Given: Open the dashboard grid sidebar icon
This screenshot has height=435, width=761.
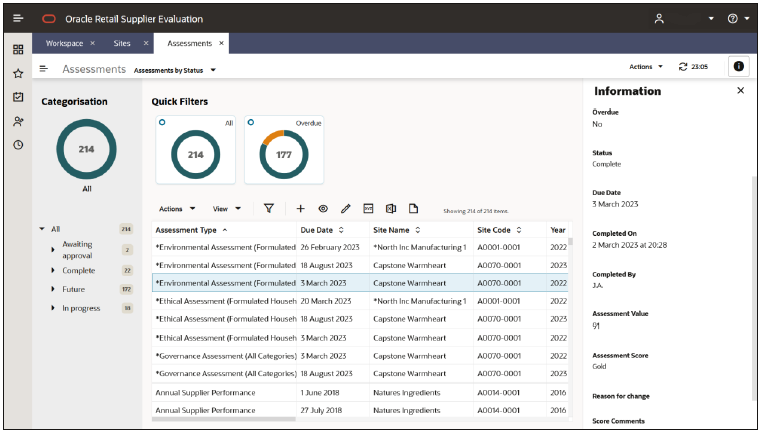Looking at the screenshot, I should point(18,50).
